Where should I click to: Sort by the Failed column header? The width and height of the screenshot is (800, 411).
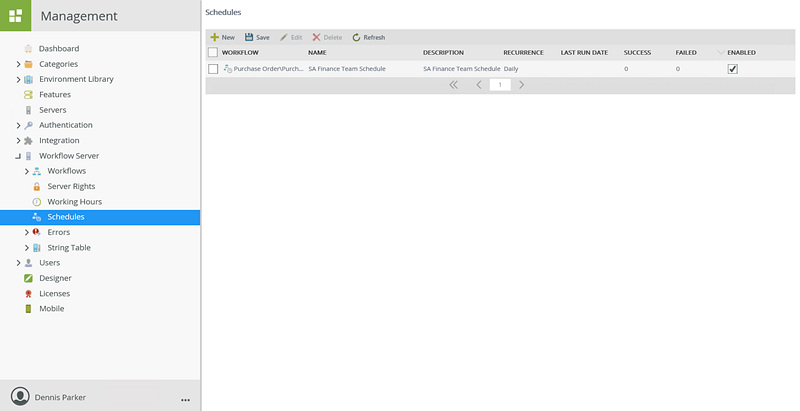click(x=686, y=52)
